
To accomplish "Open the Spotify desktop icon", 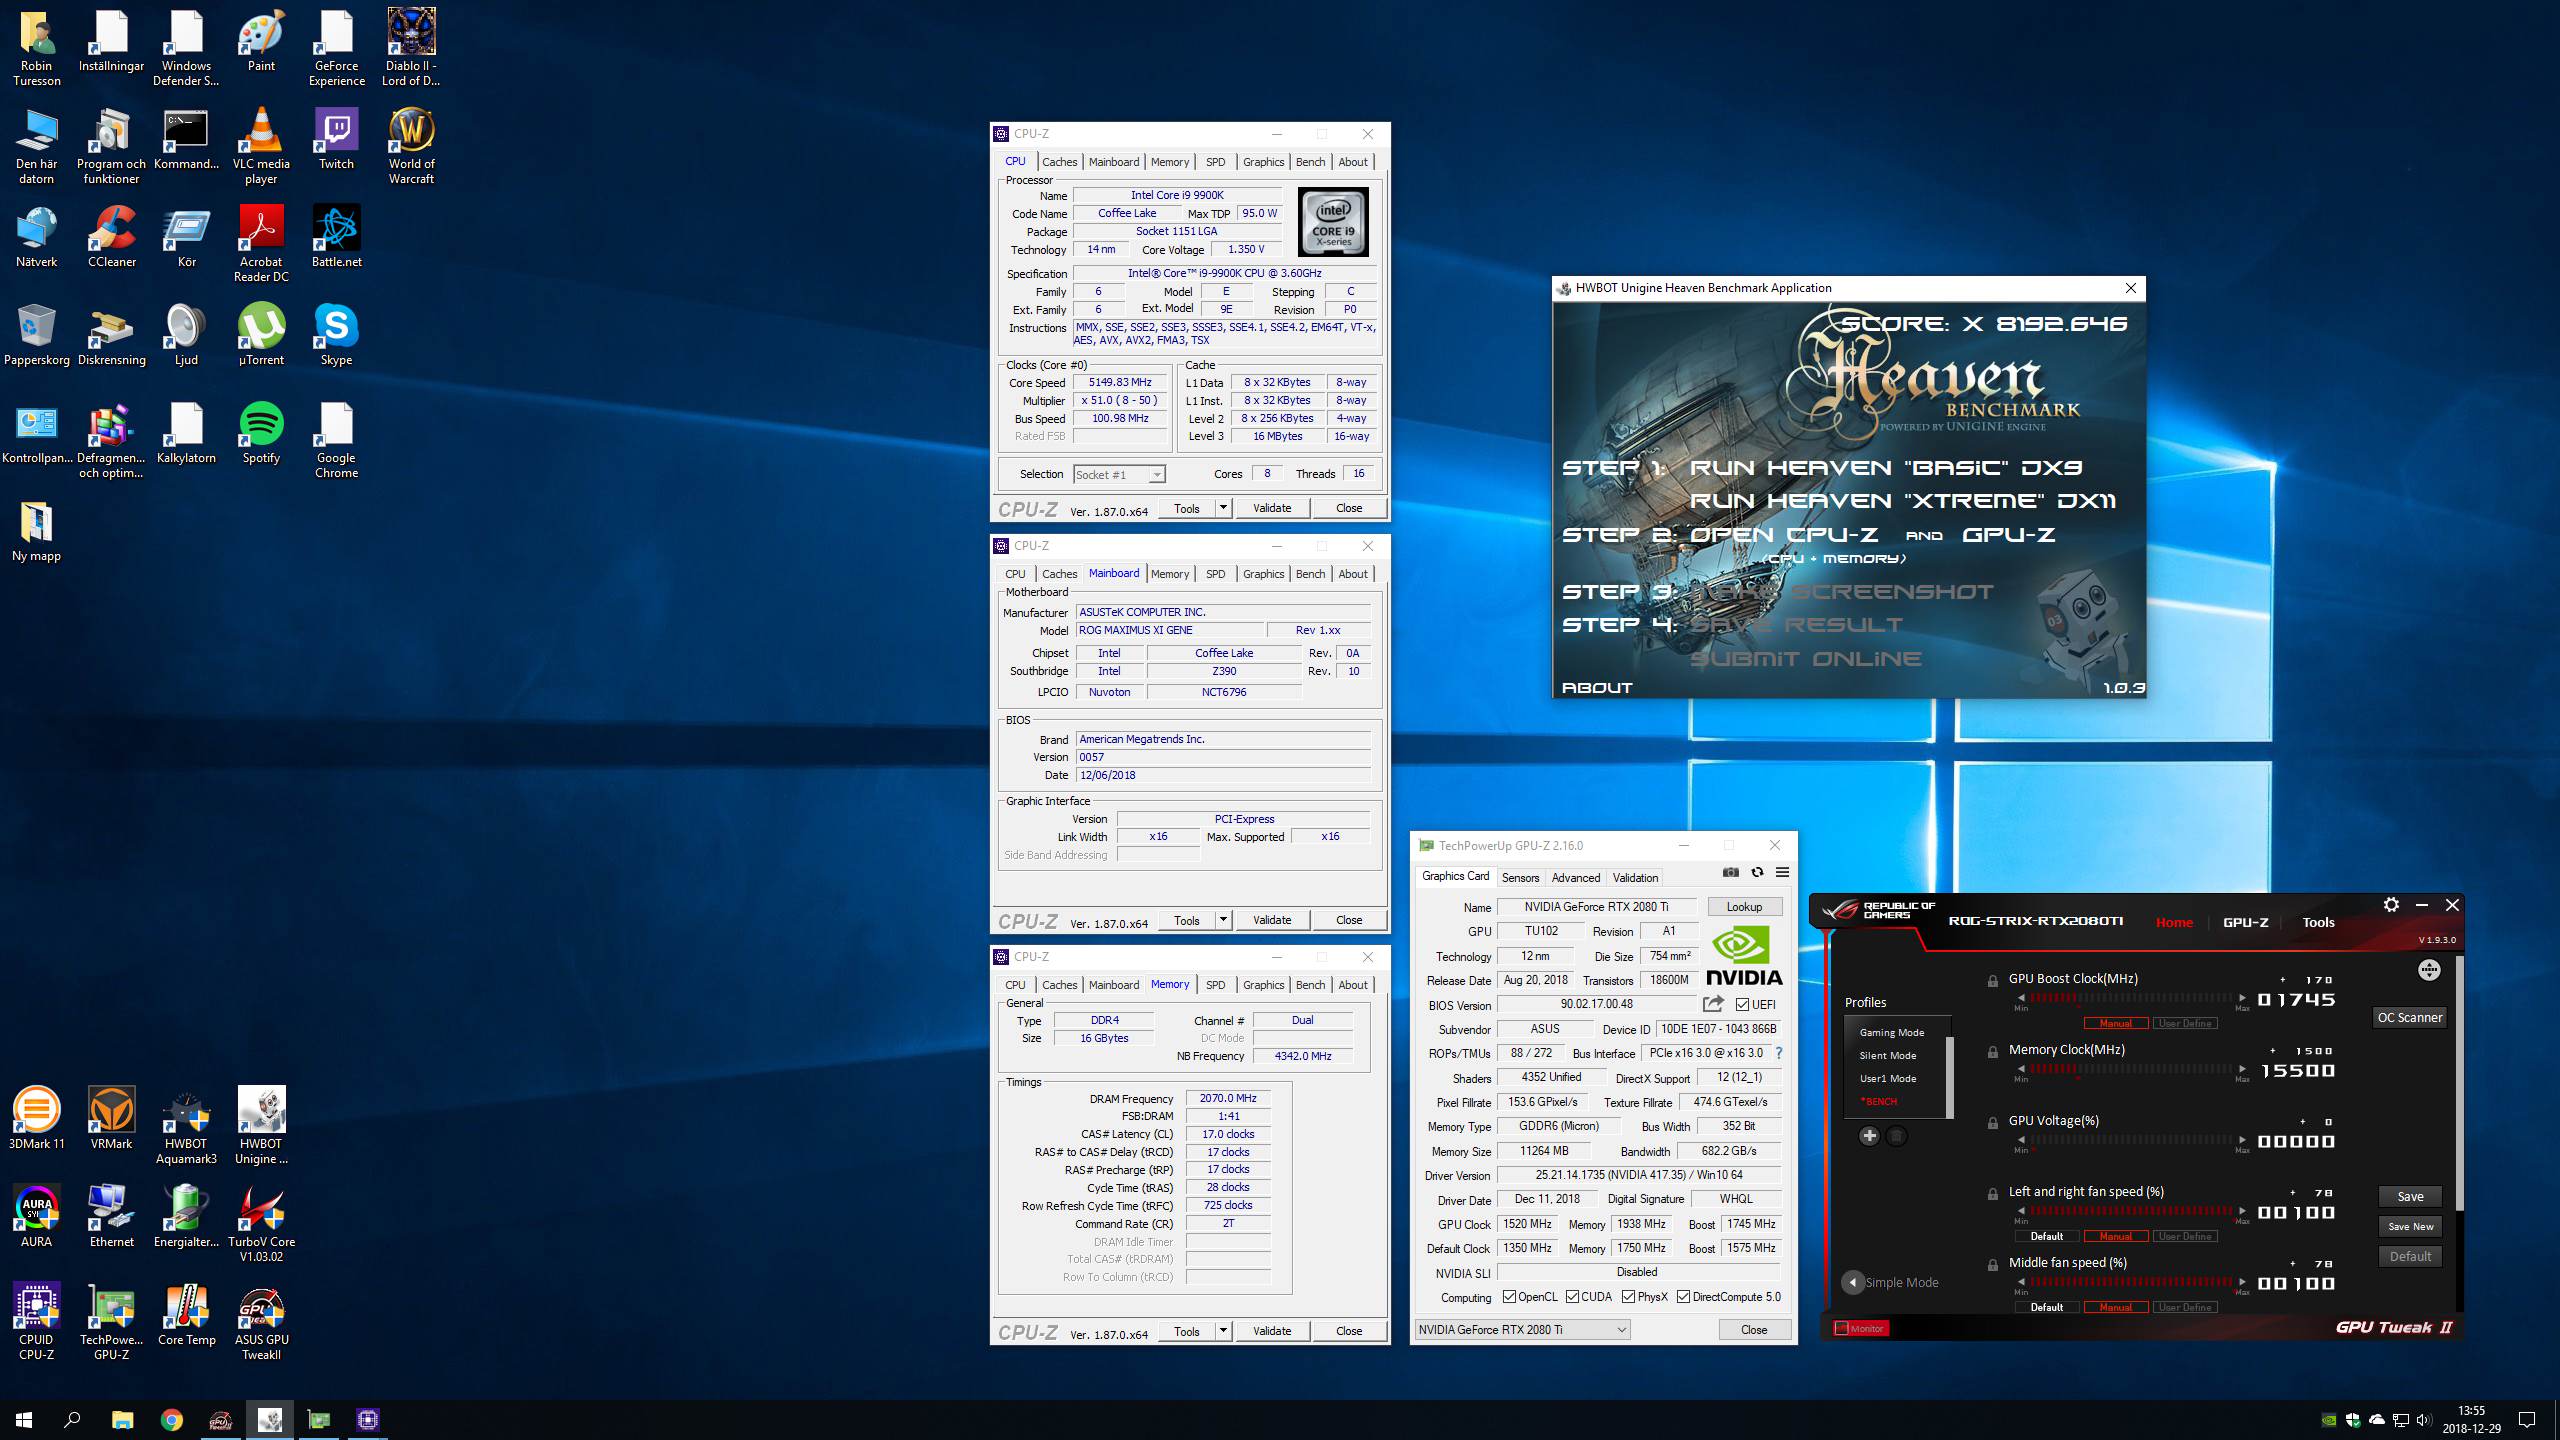I will pyautogui.click(x=261, y=432).
